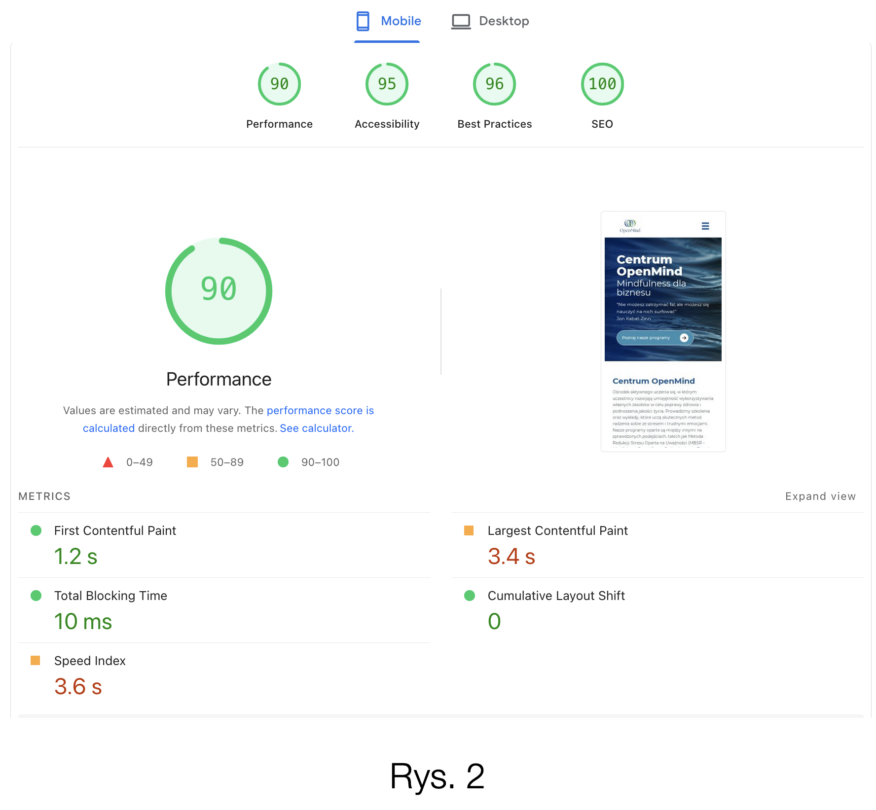
Task: Select the Performance score gauge 90
Action: pos(279,85)
